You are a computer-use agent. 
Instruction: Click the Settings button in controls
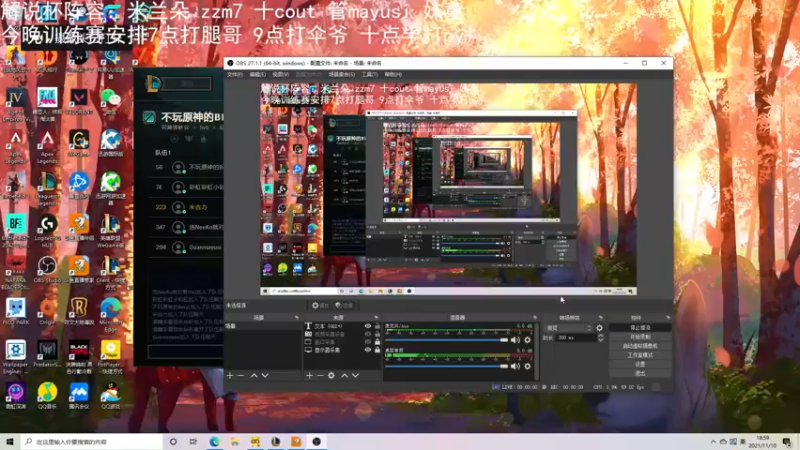[640, 364]
